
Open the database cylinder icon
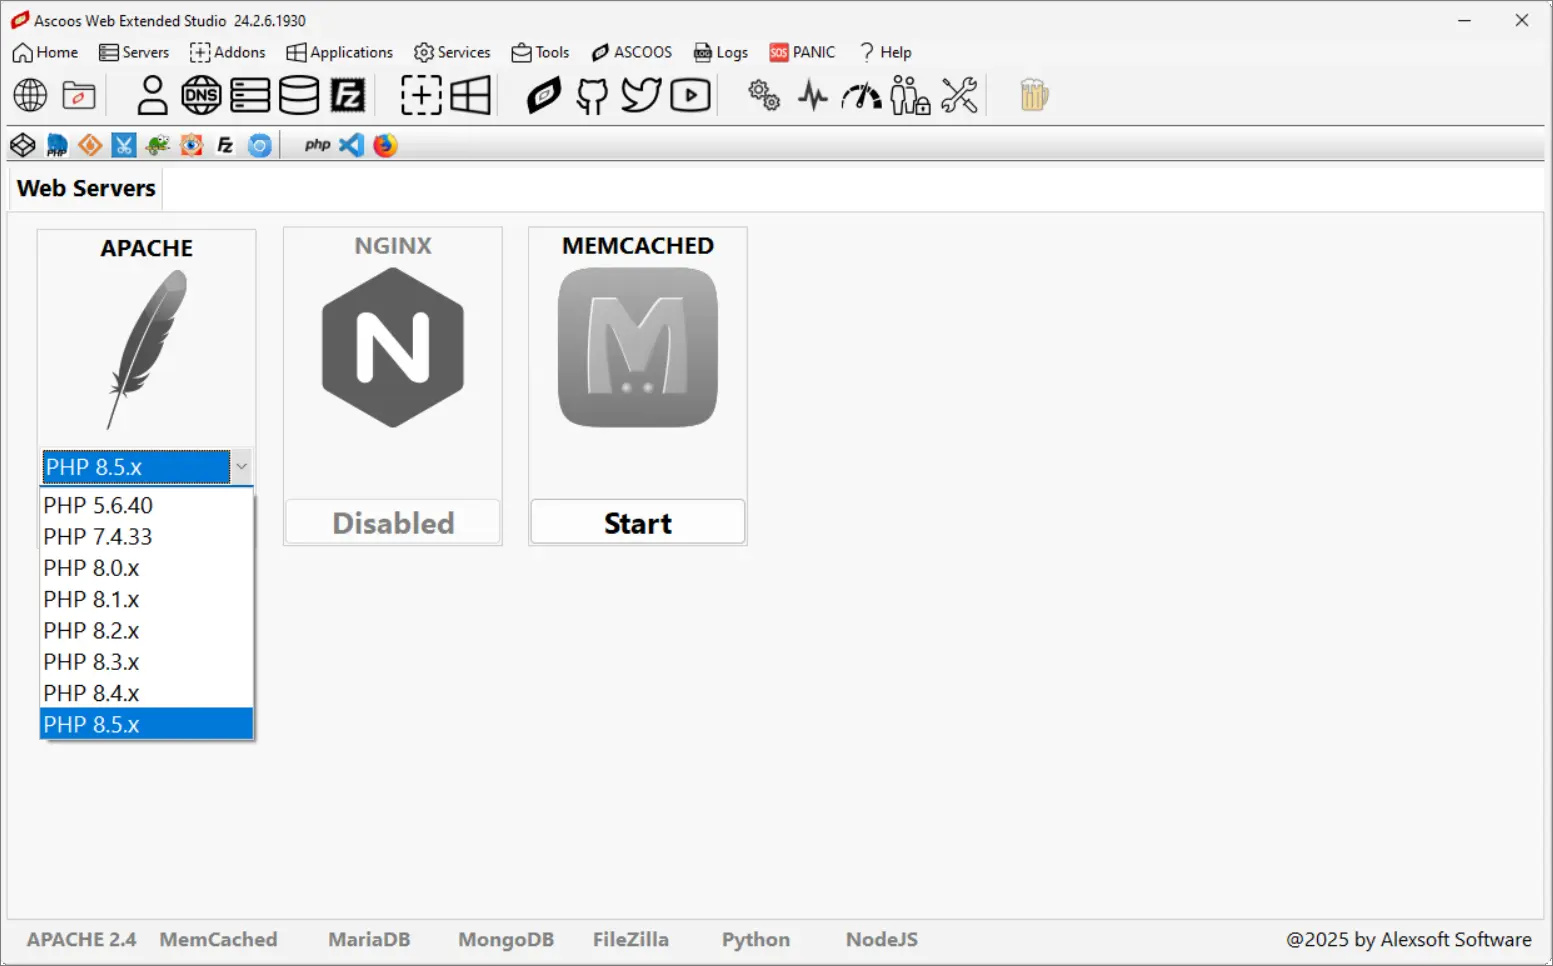299,96
